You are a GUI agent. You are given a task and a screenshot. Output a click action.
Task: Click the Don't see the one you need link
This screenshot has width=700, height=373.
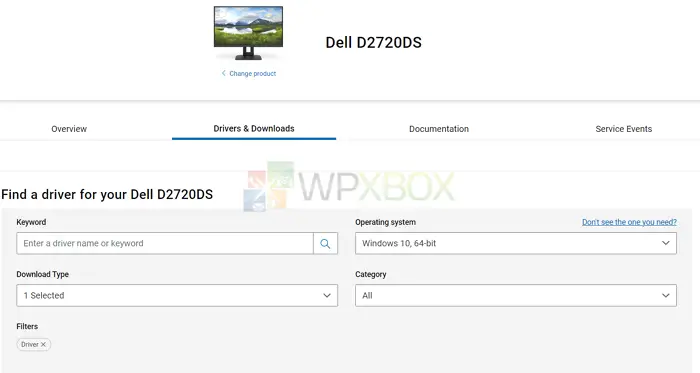tap(629, 222)
